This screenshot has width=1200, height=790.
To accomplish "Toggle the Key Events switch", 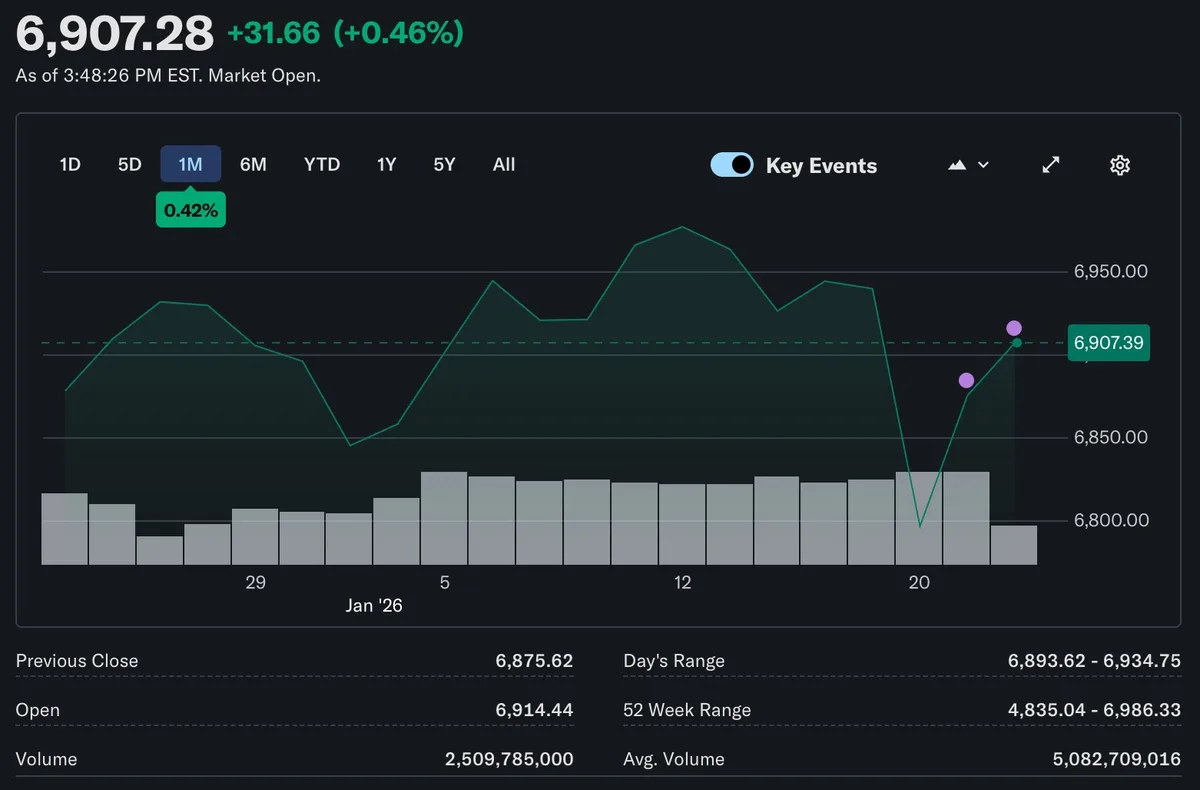I will [732, 165].
